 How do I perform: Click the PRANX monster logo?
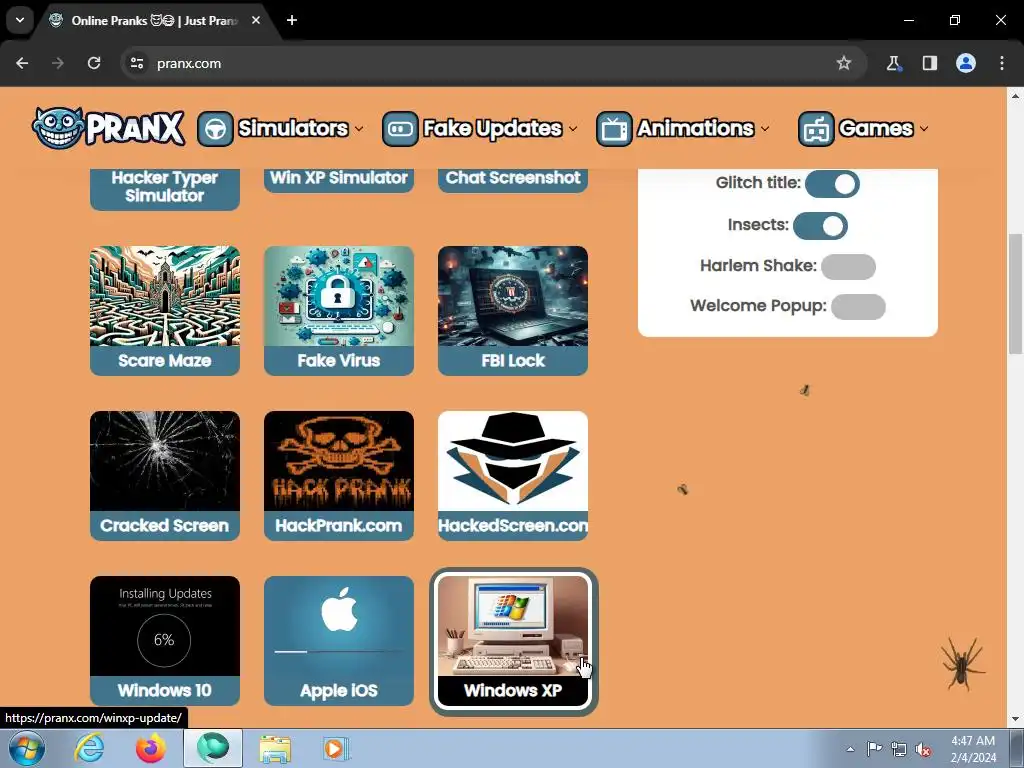click(x=108, y=128)
